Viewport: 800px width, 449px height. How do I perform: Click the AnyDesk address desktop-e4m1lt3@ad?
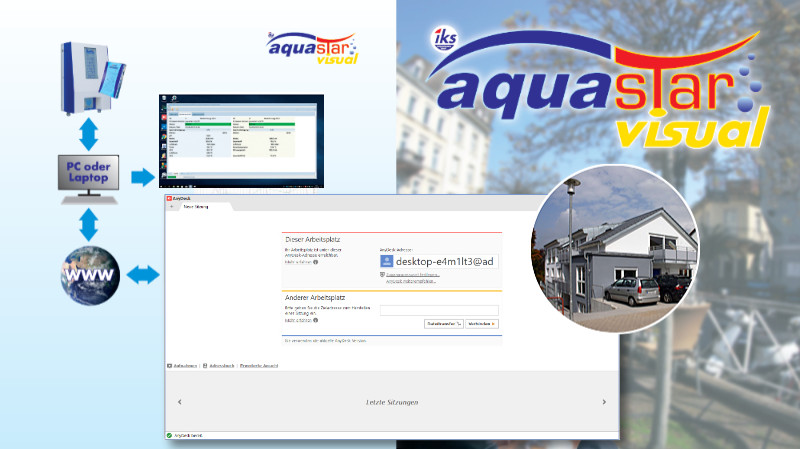(444, 261)
